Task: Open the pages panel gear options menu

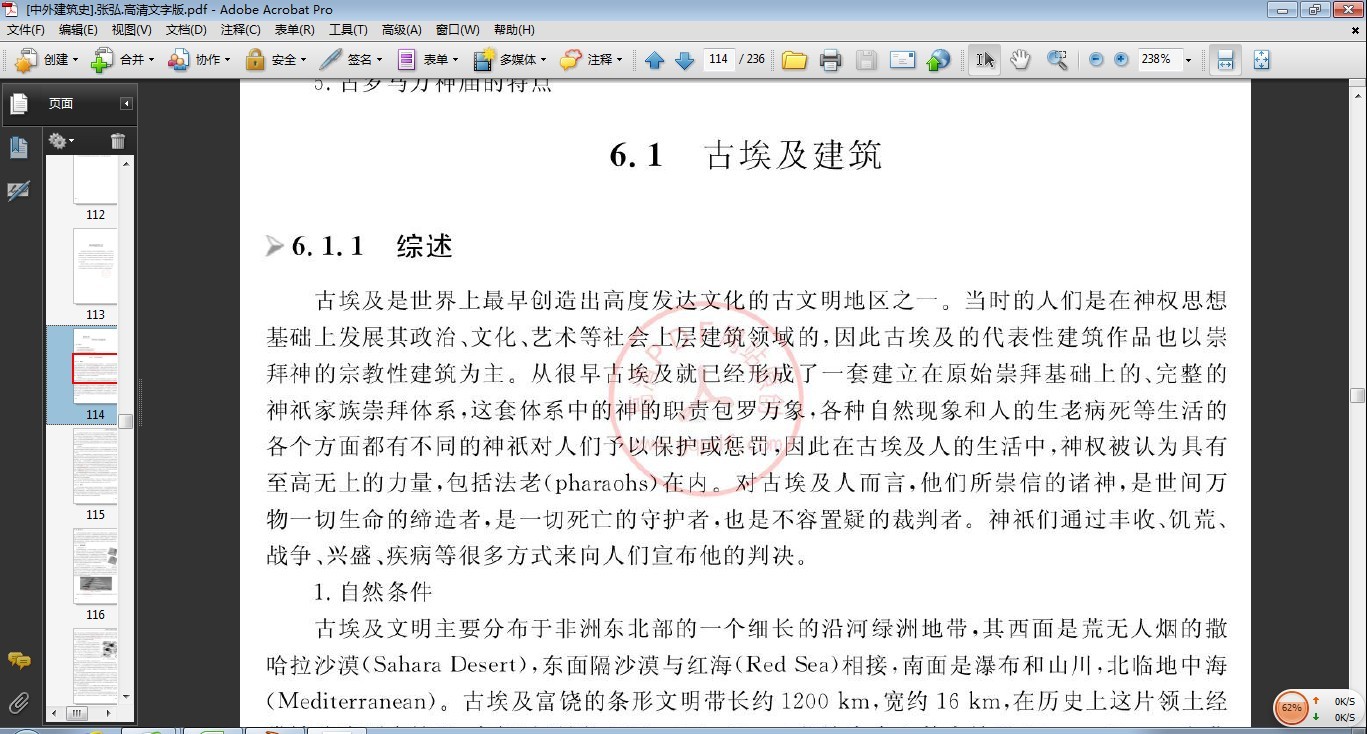Action: coord(61,141)
